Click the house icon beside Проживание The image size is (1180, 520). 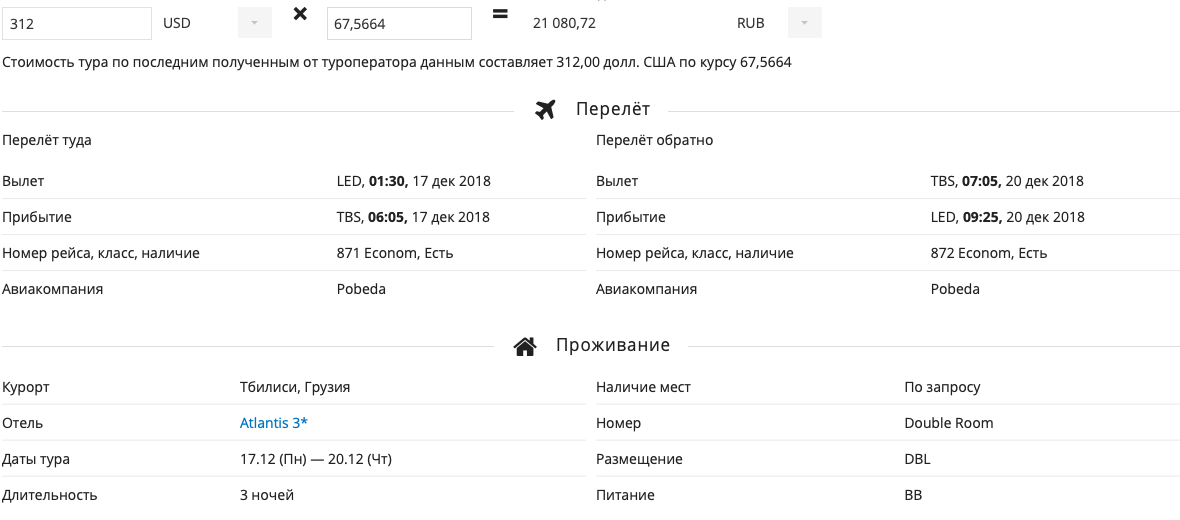pyautogui.click(x=525, y=346)
